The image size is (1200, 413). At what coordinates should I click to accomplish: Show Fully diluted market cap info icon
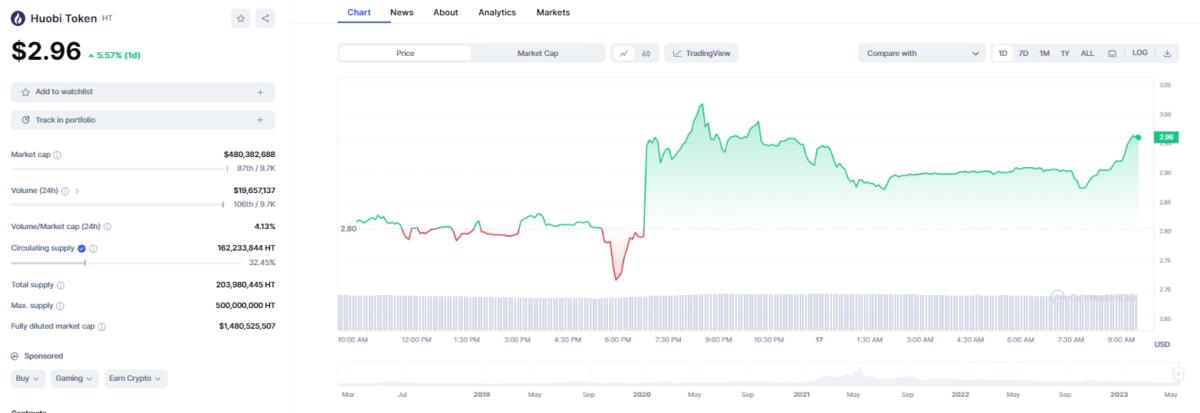pyautogui.click(x=102, y=326)
